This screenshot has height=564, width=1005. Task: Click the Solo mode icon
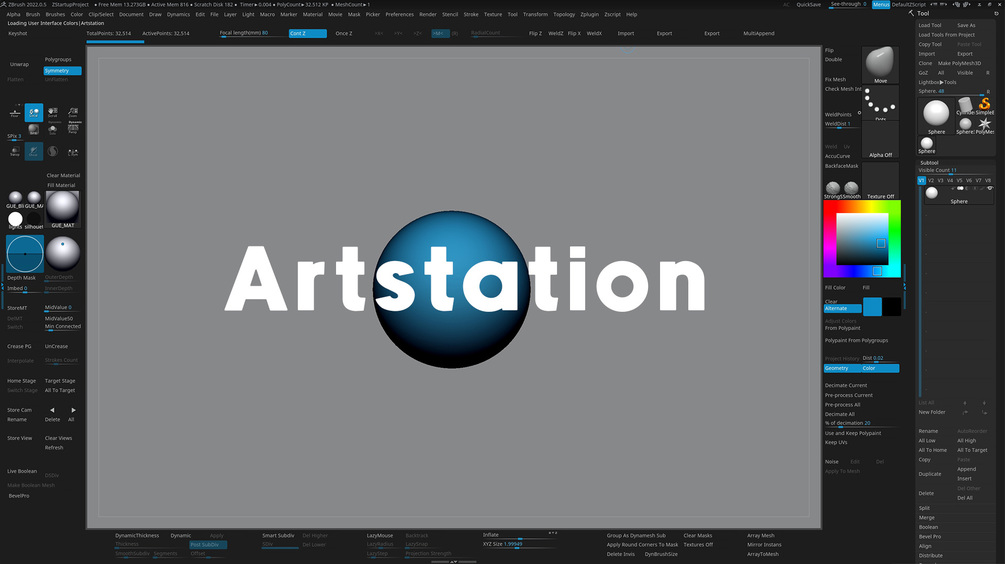click(x=53, y=130)
